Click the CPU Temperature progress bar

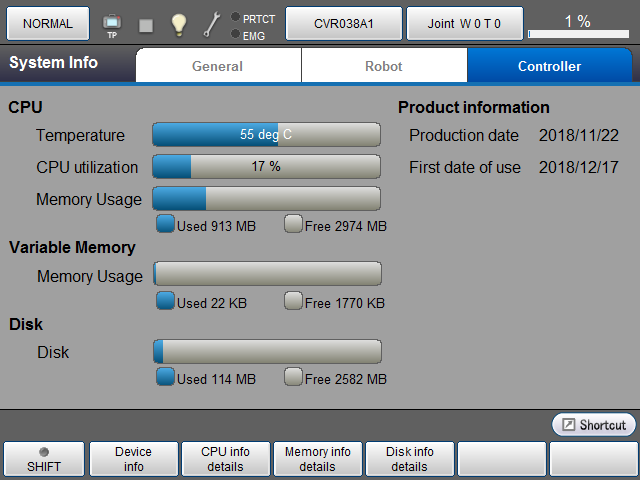coord(266,134)
